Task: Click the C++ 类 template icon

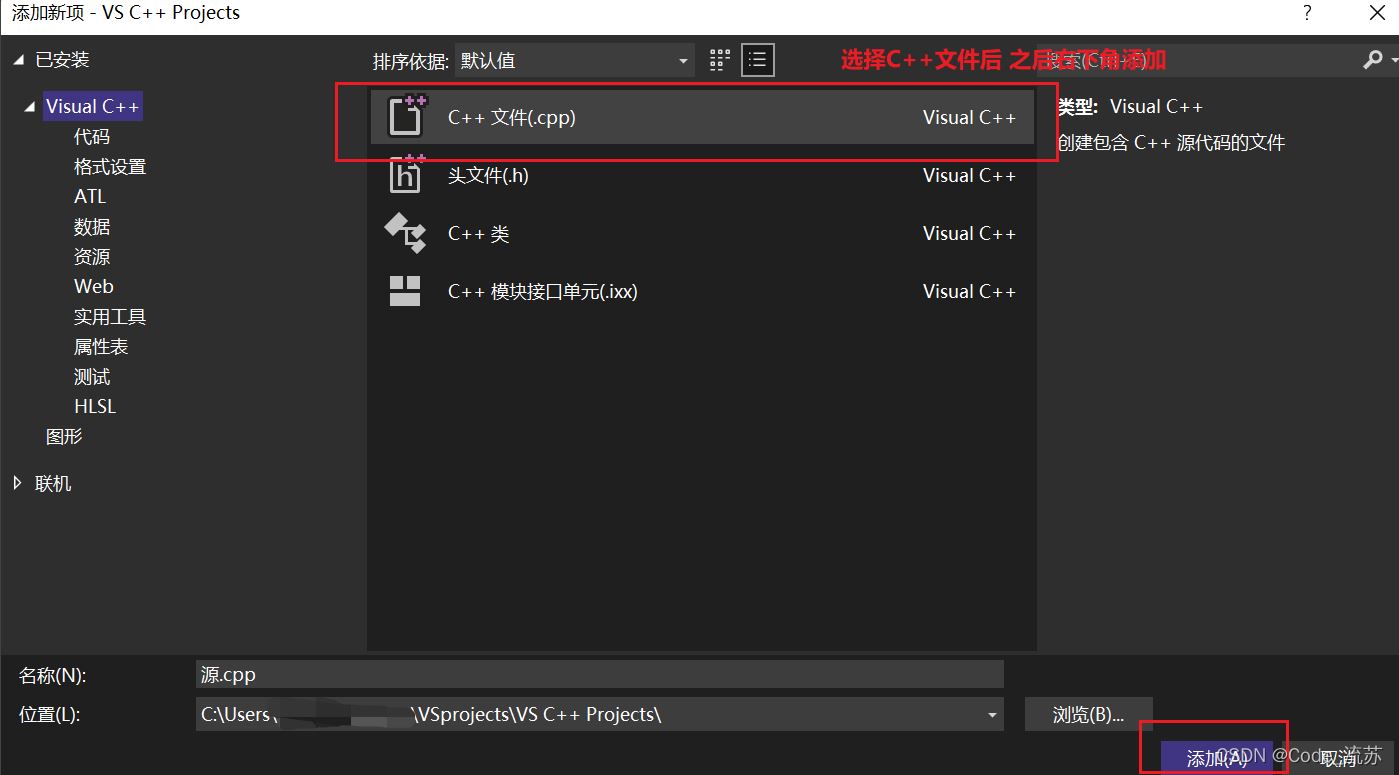Action: (x=406, y=233)
